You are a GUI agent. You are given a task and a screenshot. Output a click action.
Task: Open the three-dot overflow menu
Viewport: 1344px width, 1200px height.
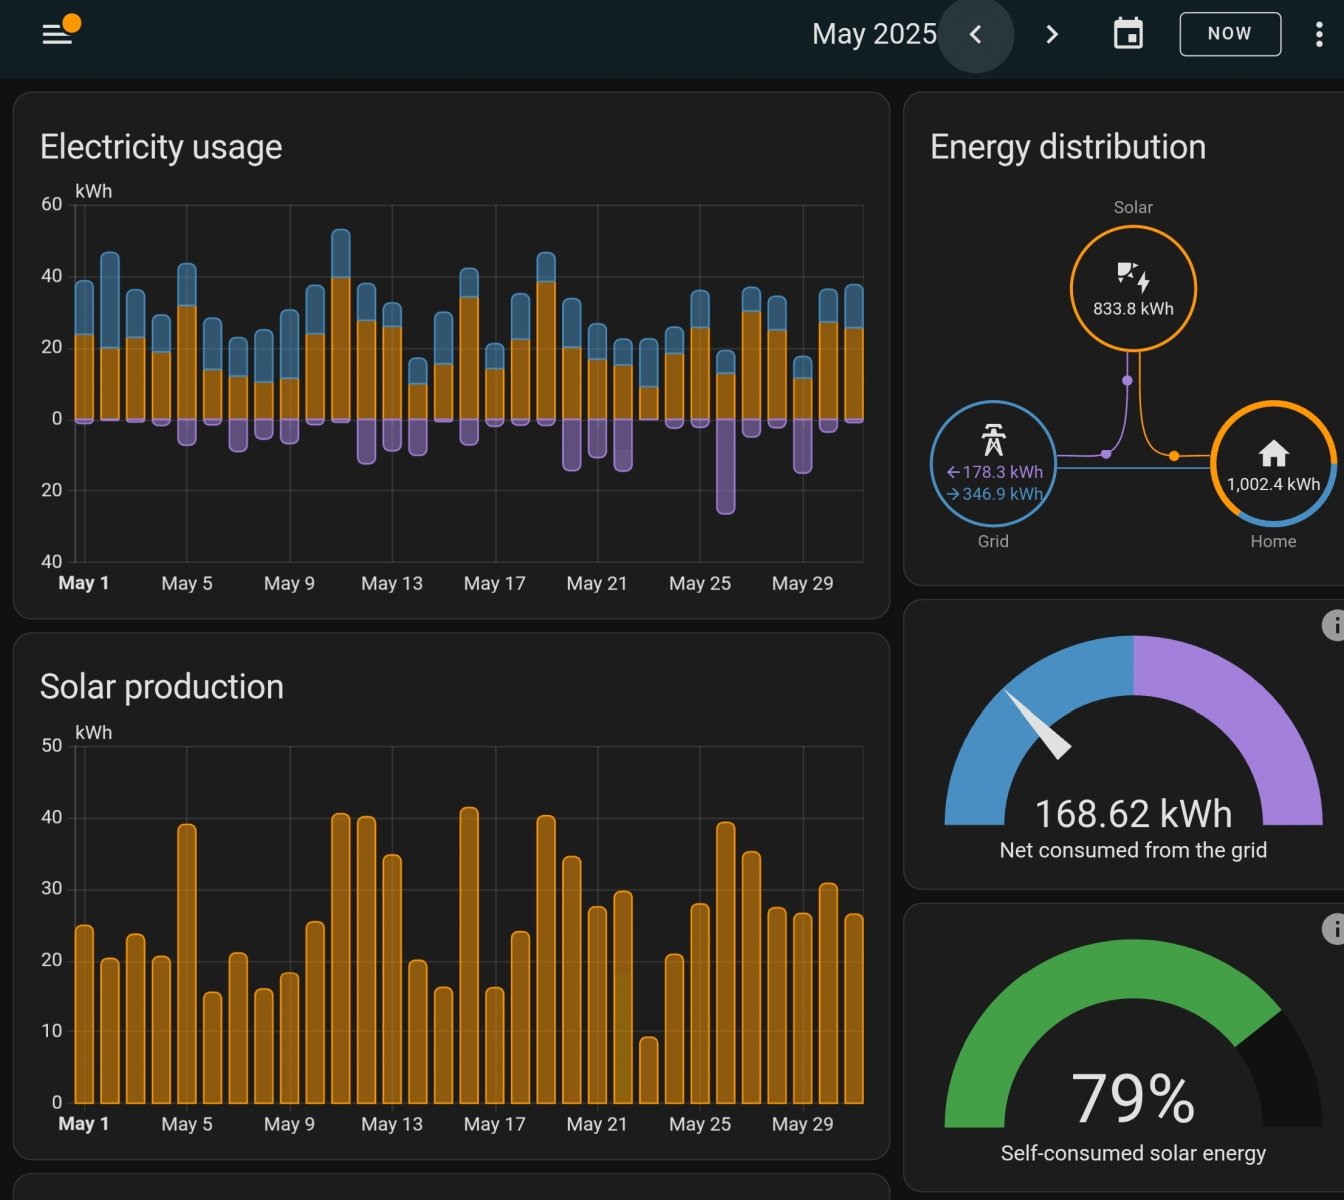pos(1319,35)
